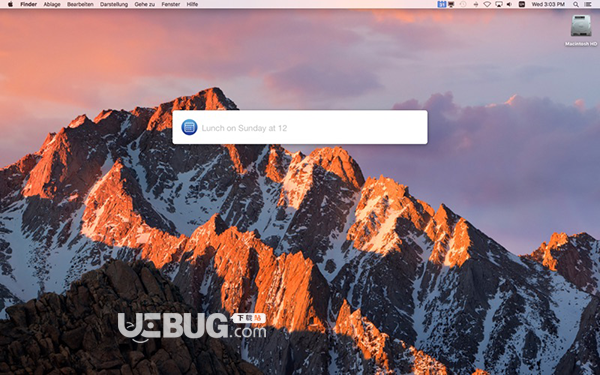Open the Apple menu

(10, 4)
